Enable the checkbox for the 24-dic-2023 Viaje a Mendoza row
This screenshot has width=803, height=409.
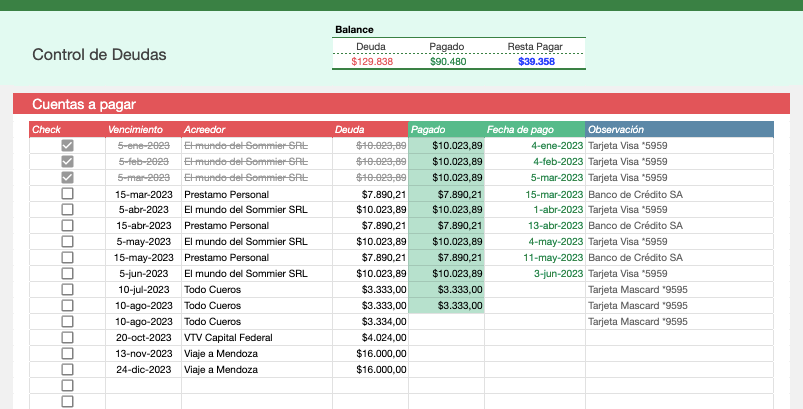tap(67, 370)
